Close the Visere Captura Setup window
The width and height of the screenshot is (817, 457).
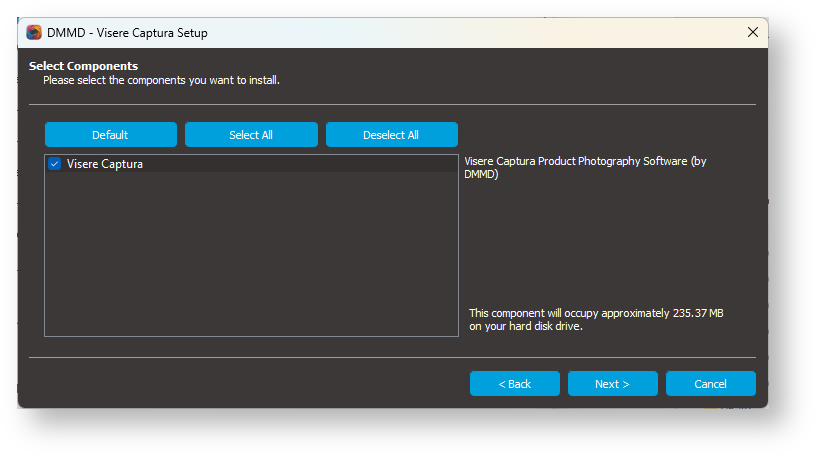pyautogui.click(x=753, y=33)
